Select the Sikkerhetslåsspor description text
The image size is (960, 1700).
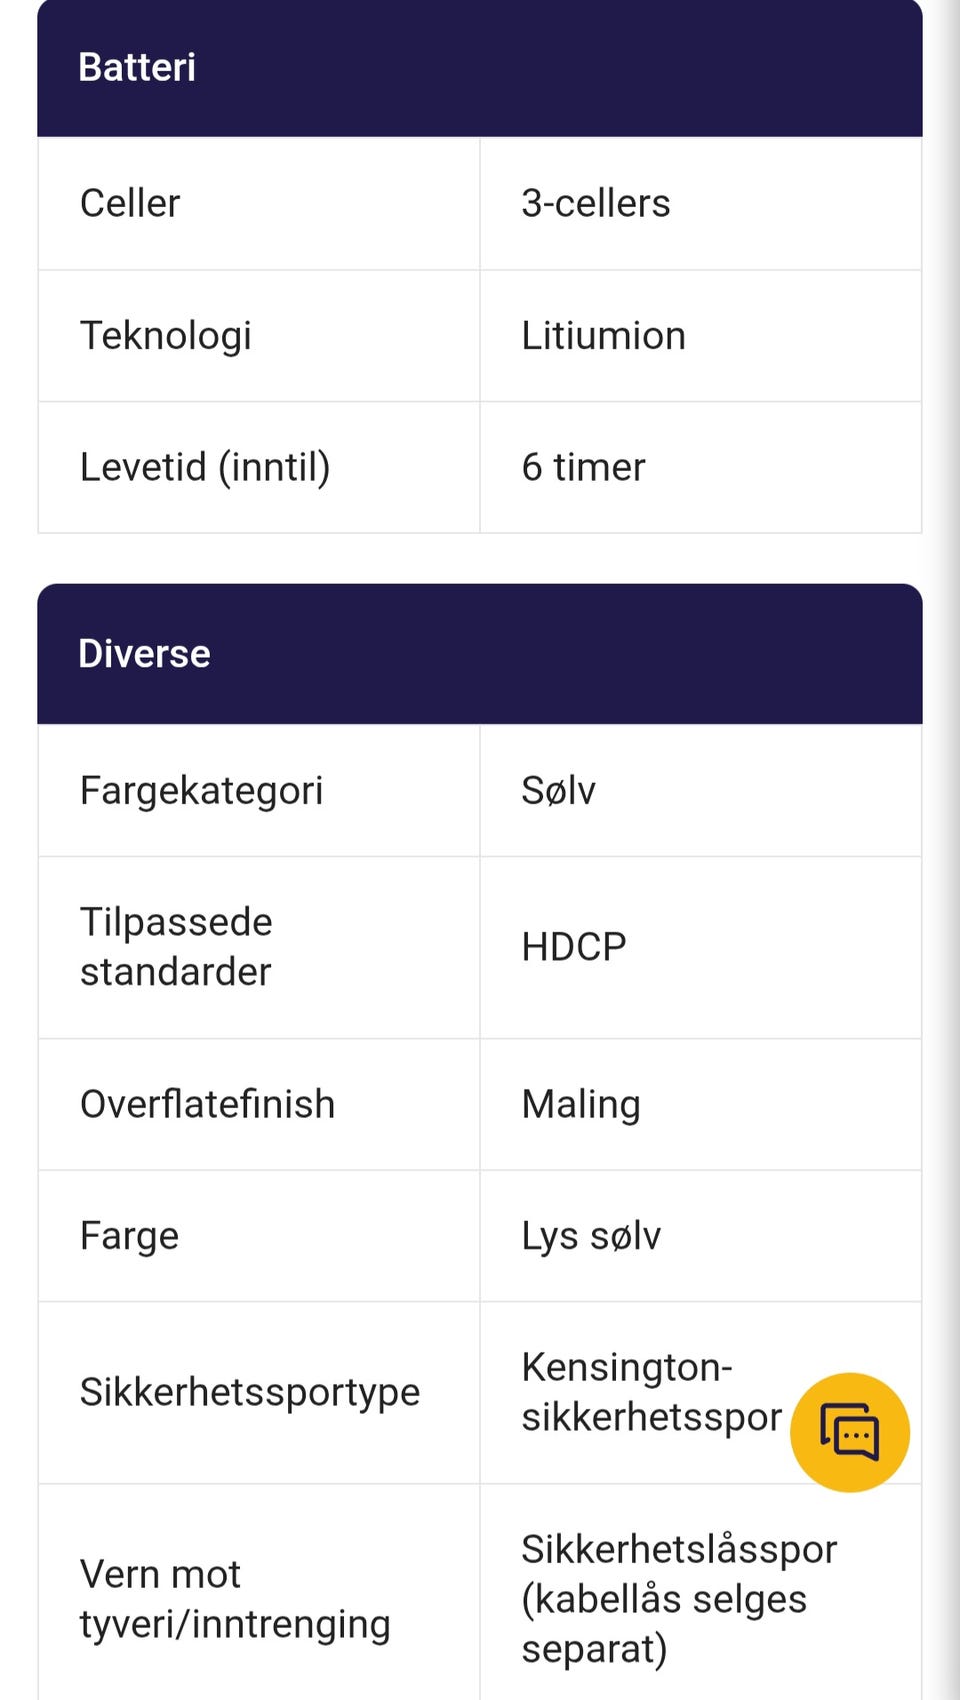678,1598
